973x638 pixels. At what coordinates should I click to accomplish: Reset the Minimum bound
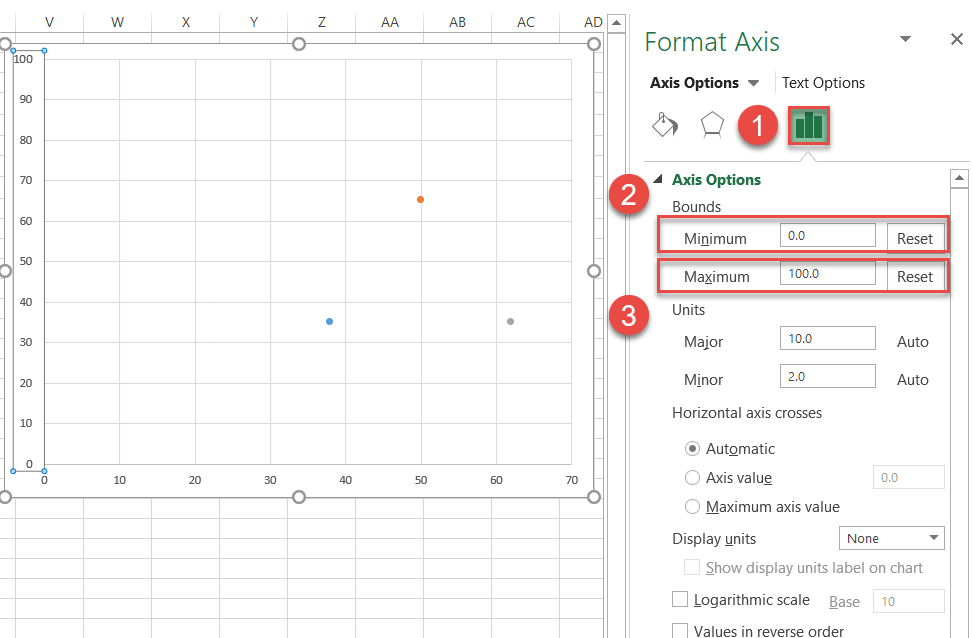(x=914, y=238)
